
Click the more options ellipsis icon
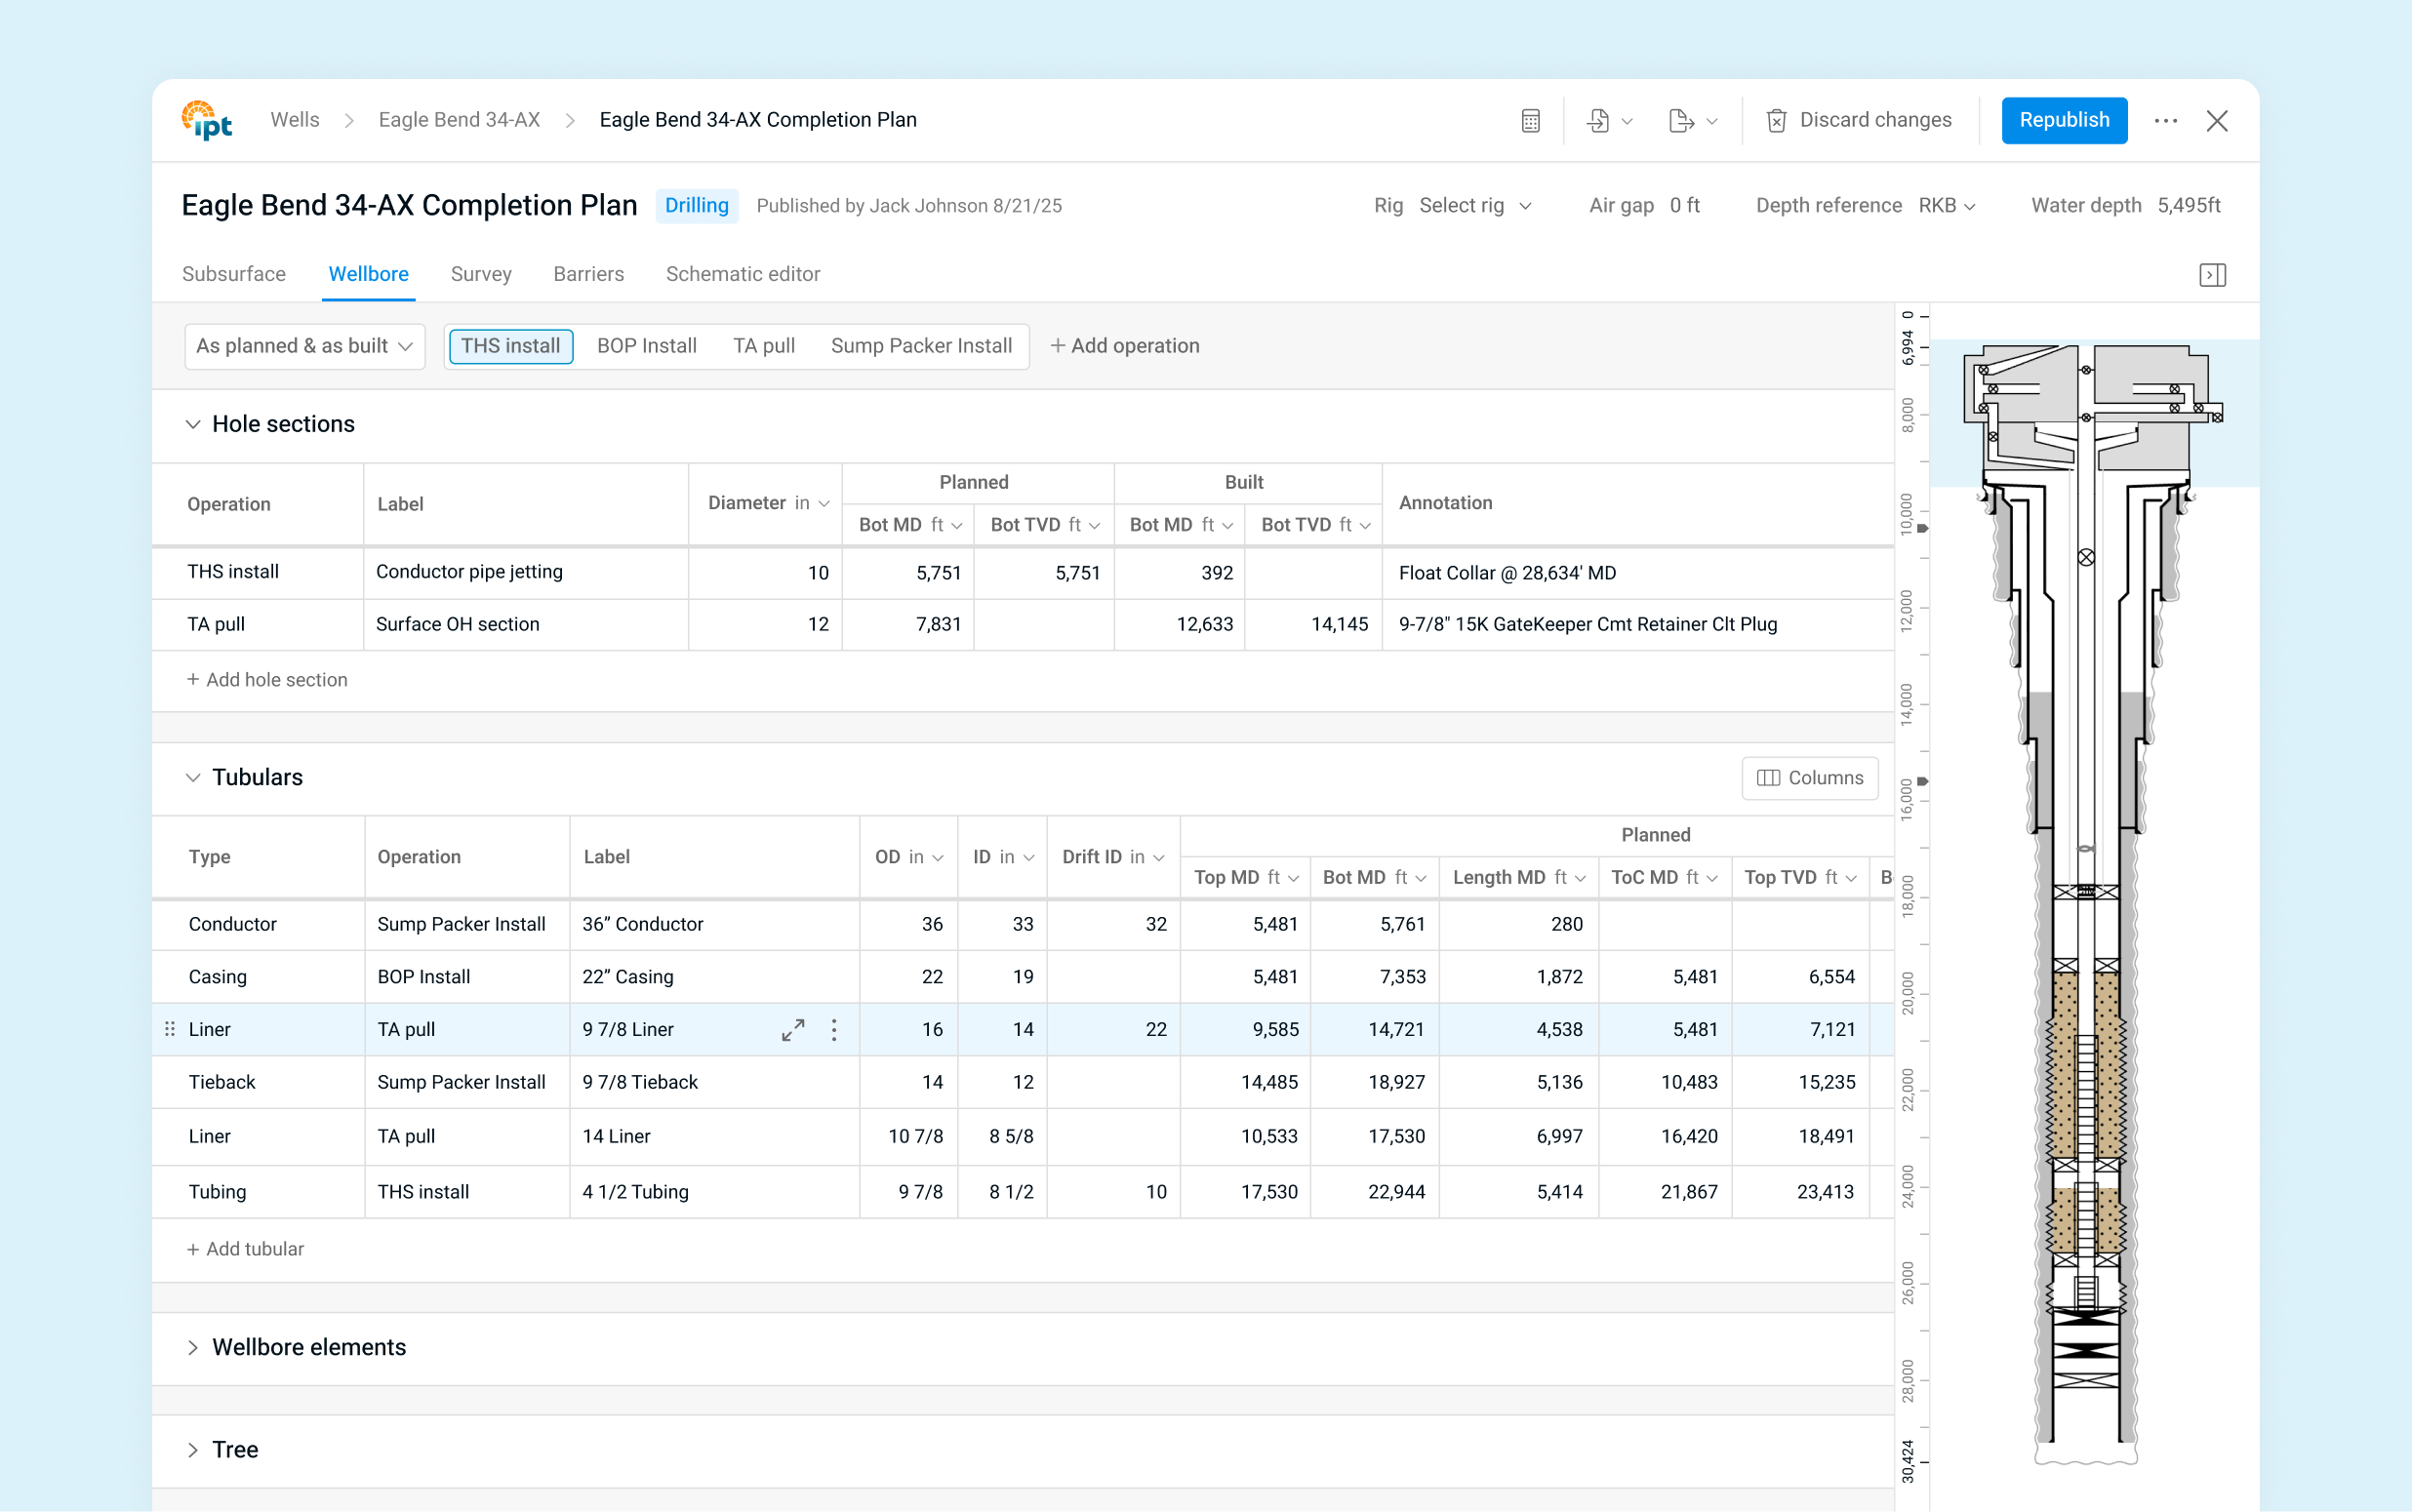[2165, 121]
